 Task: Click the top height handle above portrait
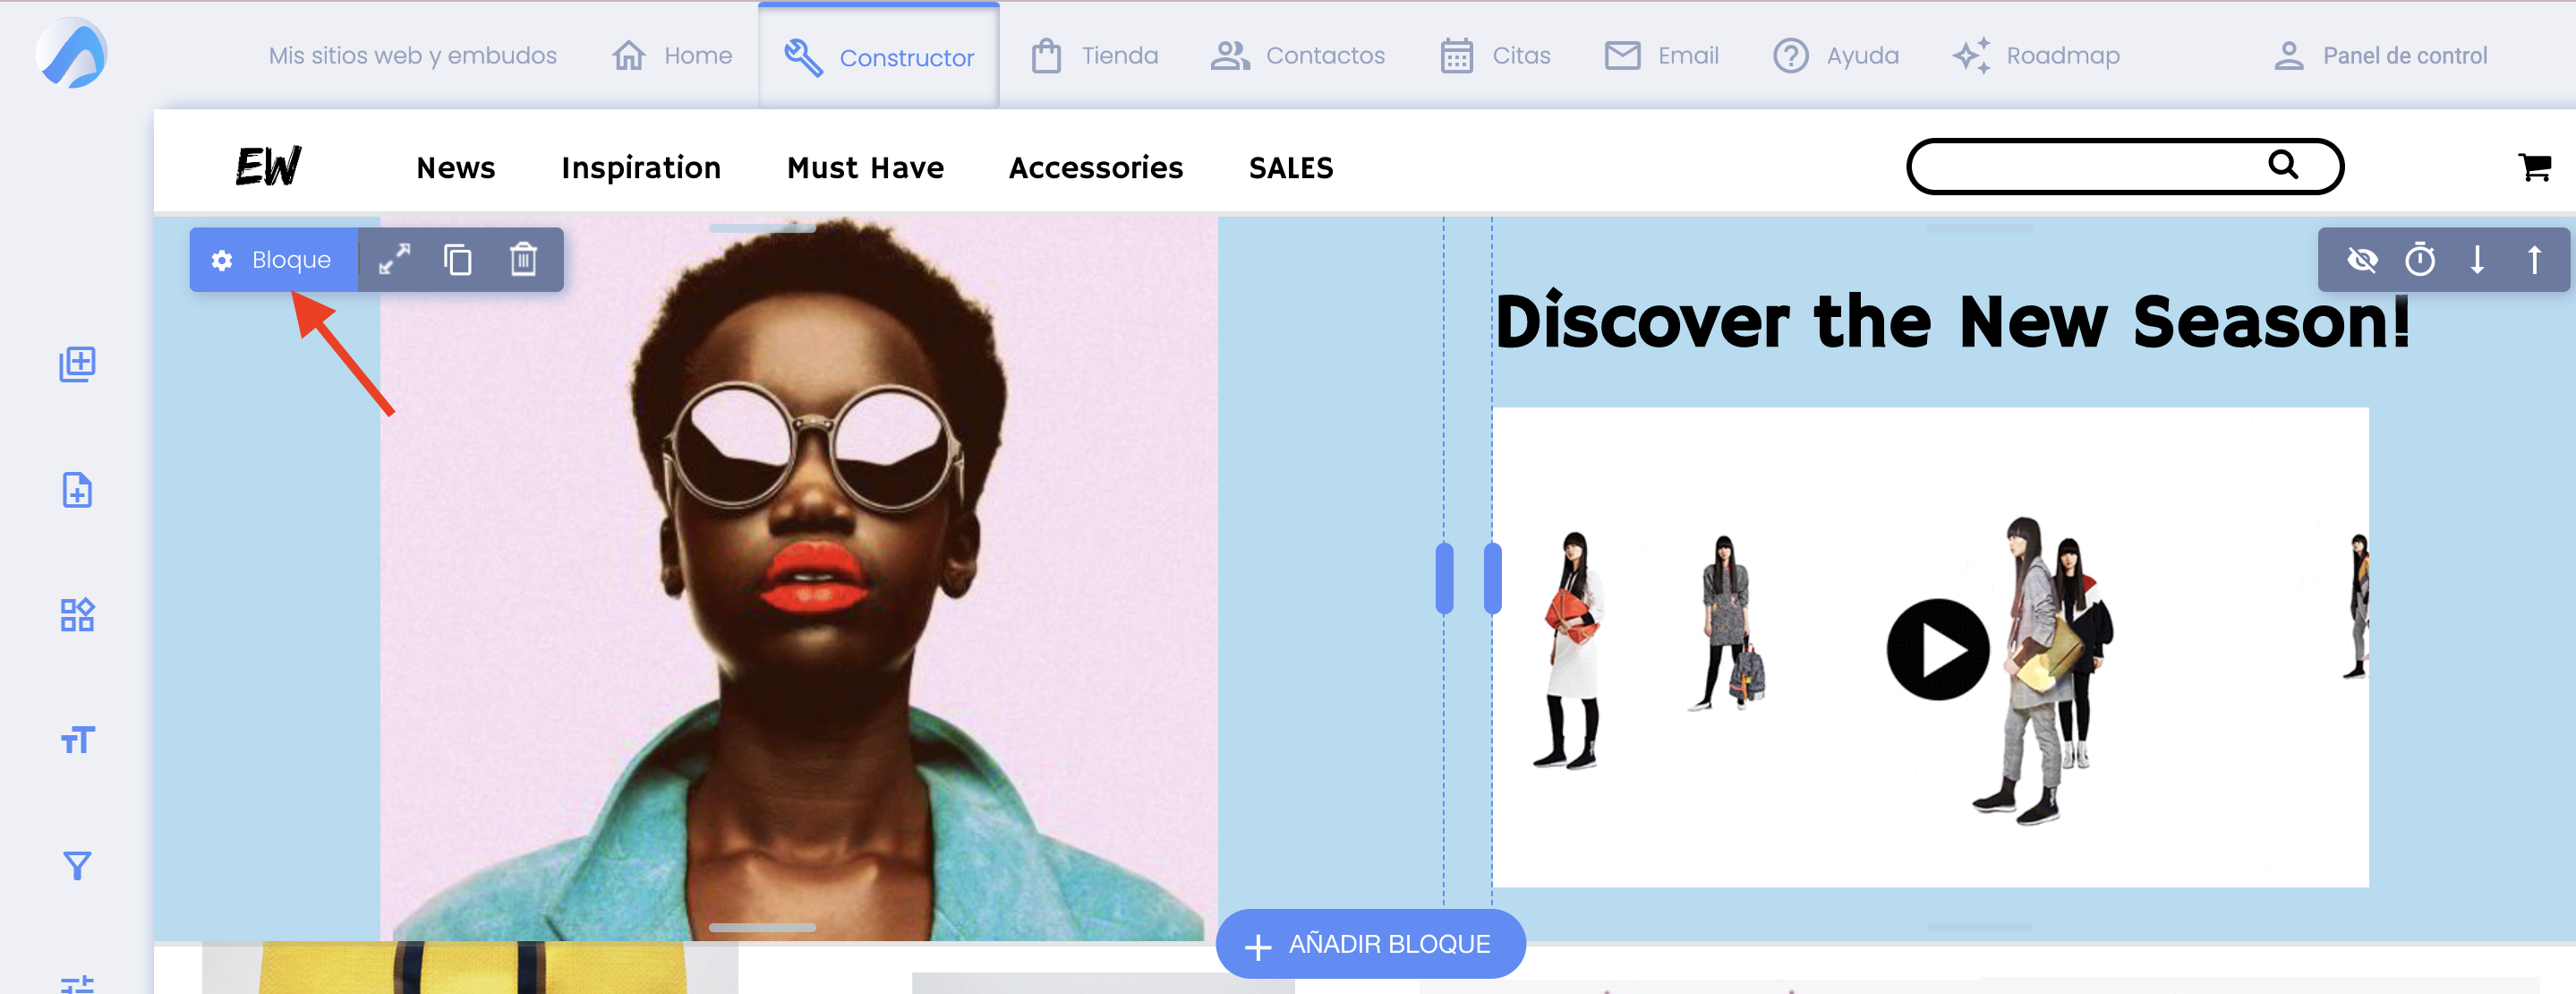[762, 228]
